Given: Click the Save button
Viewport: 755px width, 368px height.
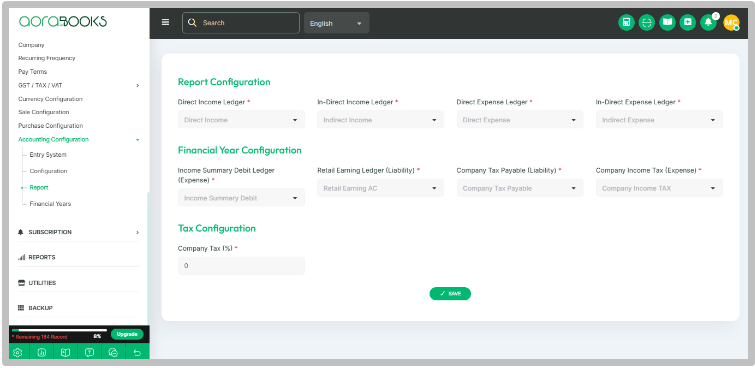Looking at the screenshot, I should (450, 293).
